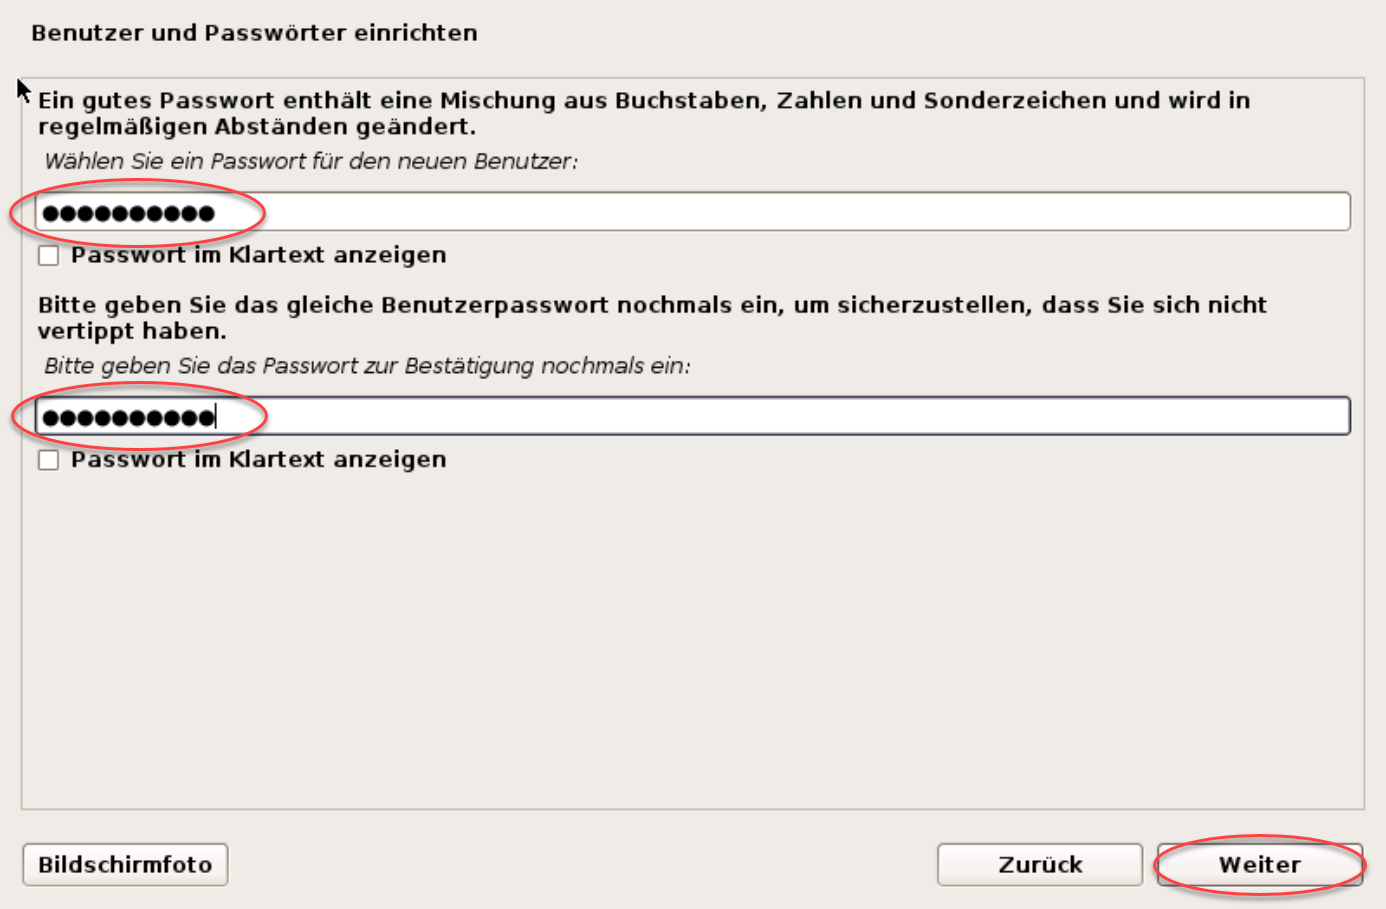Click into the password confirmation input field
The height and width of the screenshot is (909, 1386).
click(x=693, y=416)
